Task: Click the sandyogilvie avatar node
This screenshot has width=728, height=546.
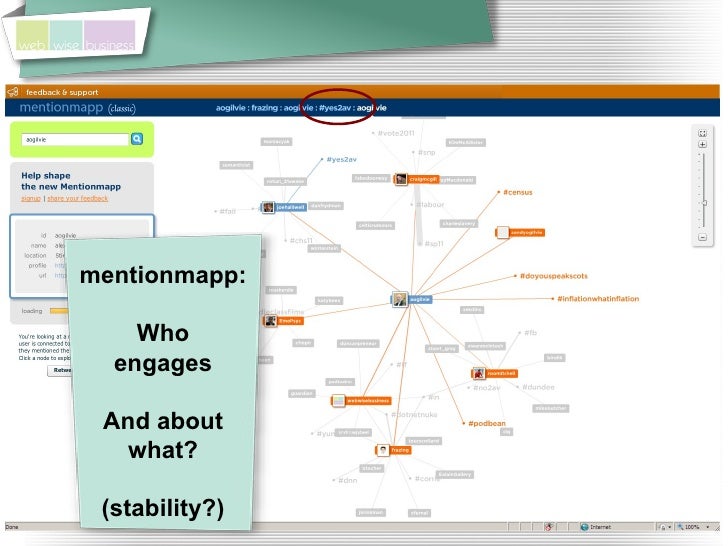Action: [502, 232]
